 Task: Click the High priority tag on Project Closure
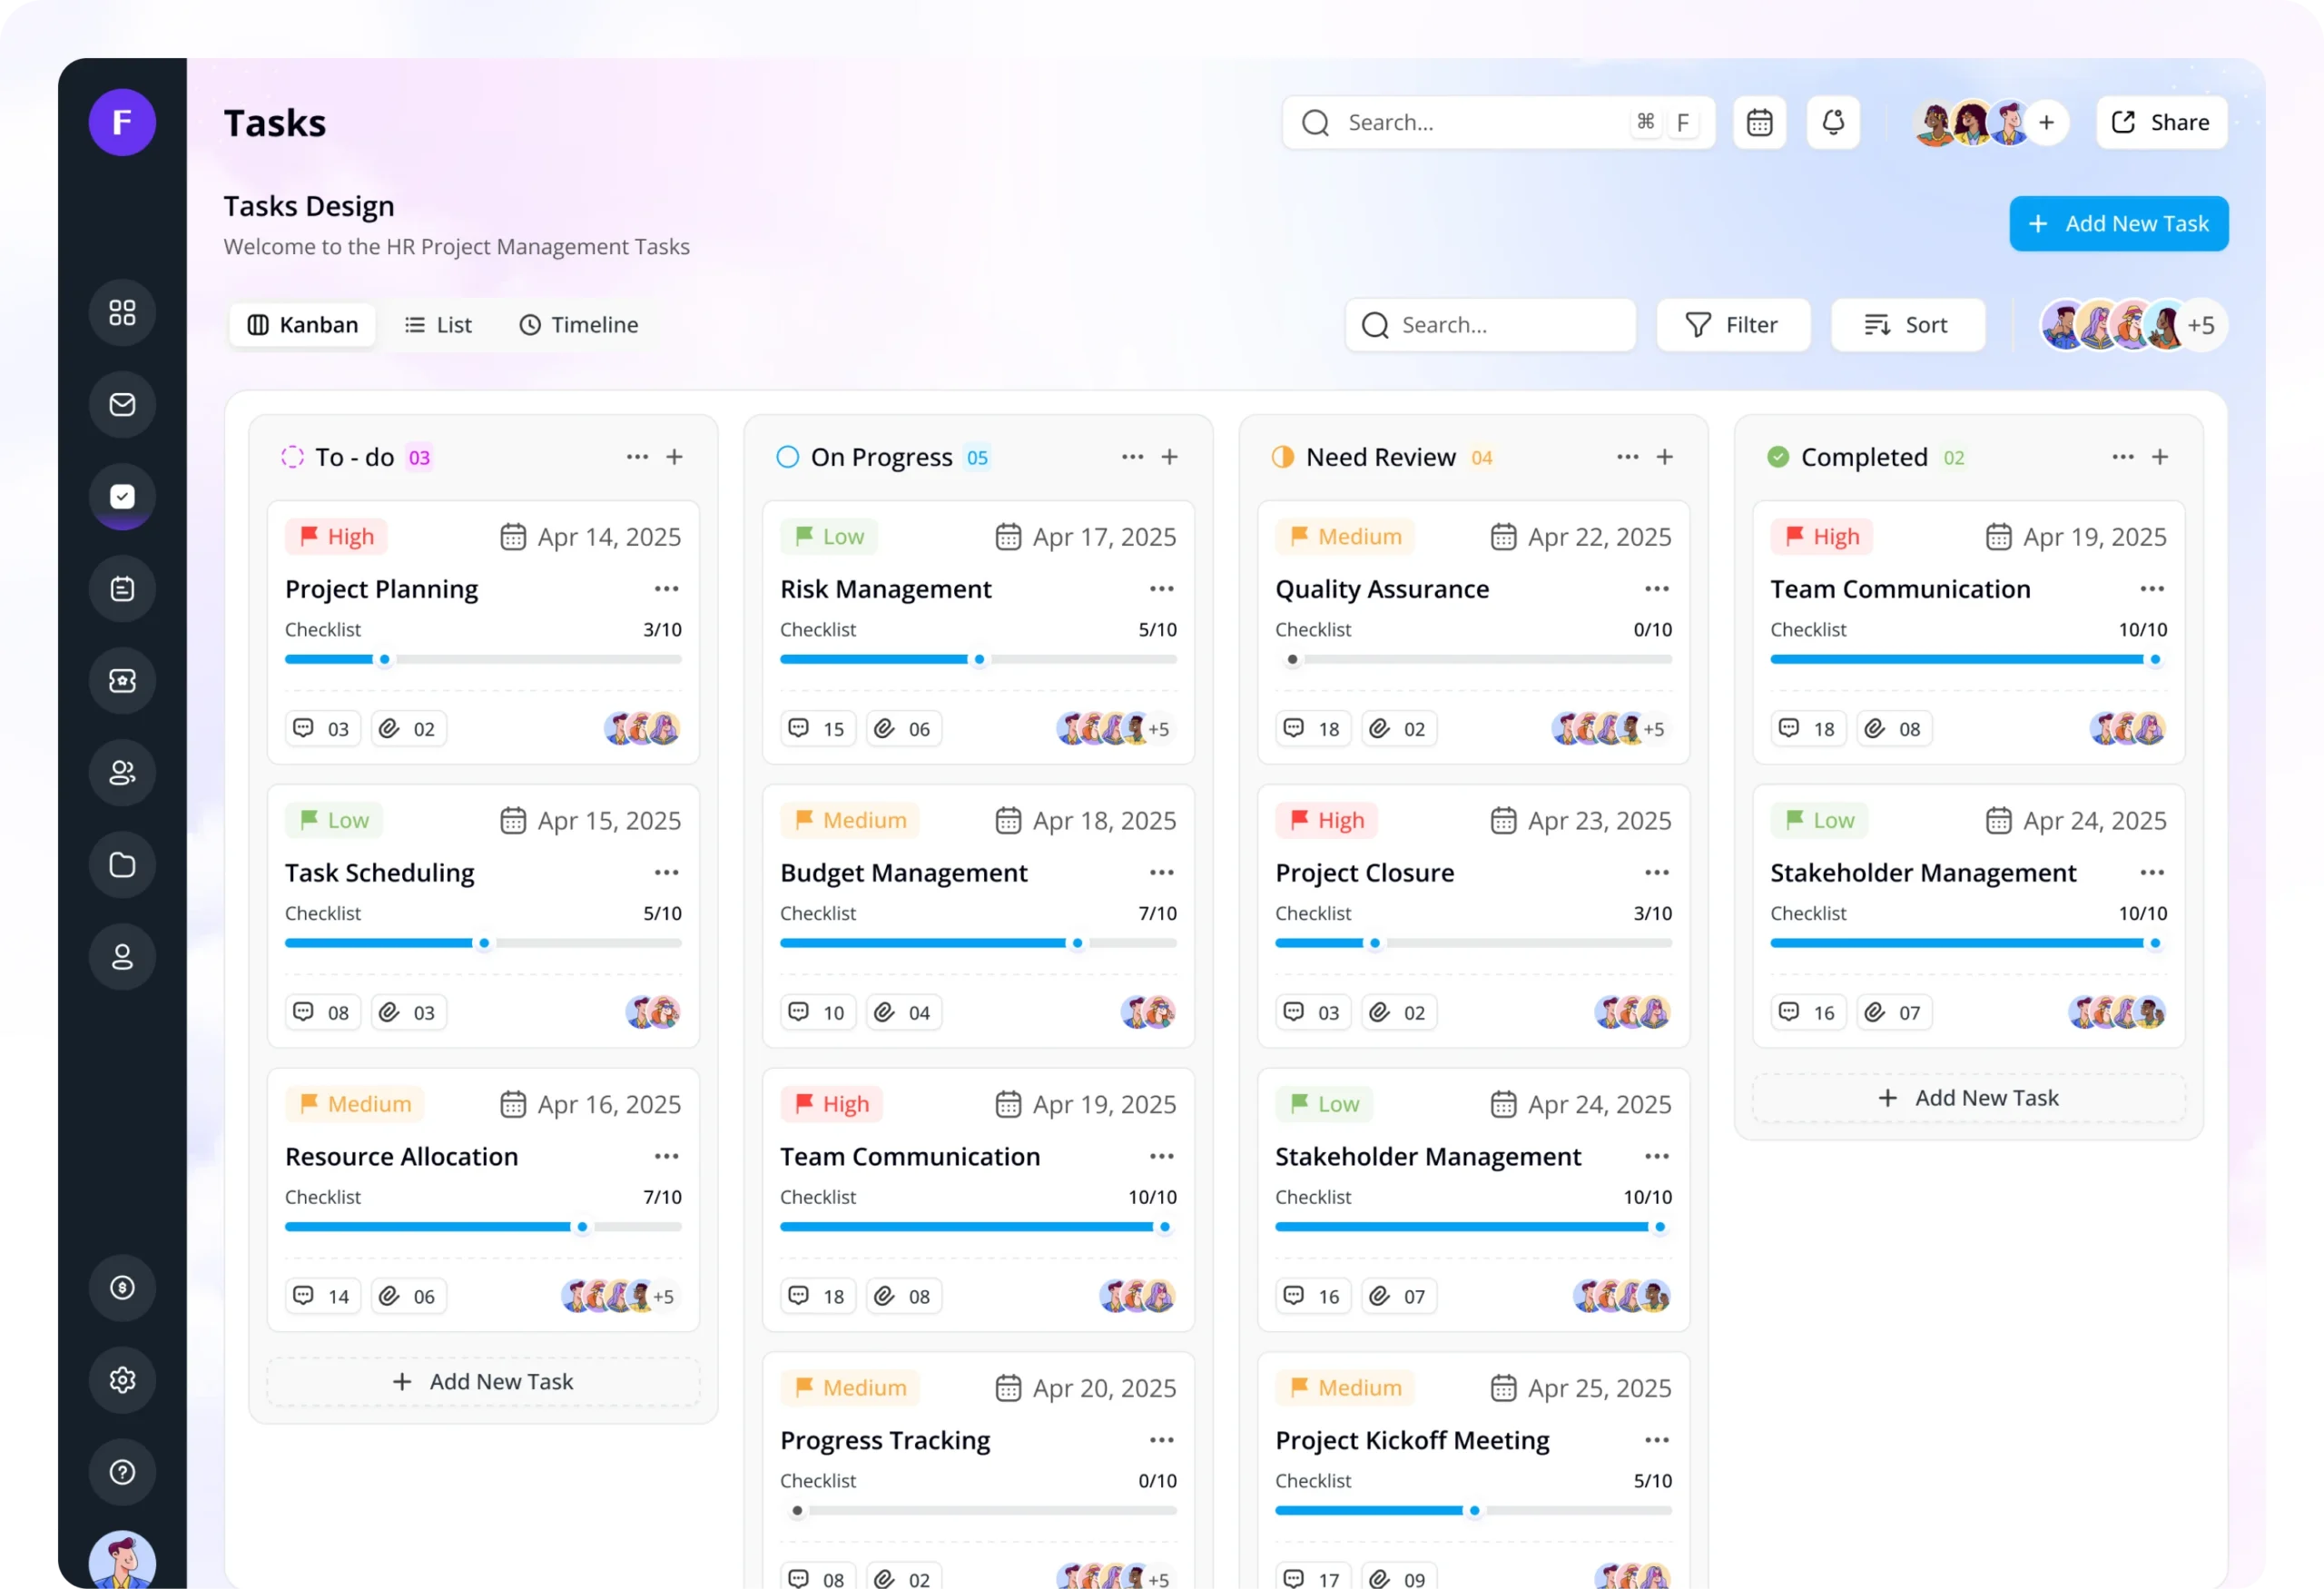pyautogui.click(x=1327, y=821)
